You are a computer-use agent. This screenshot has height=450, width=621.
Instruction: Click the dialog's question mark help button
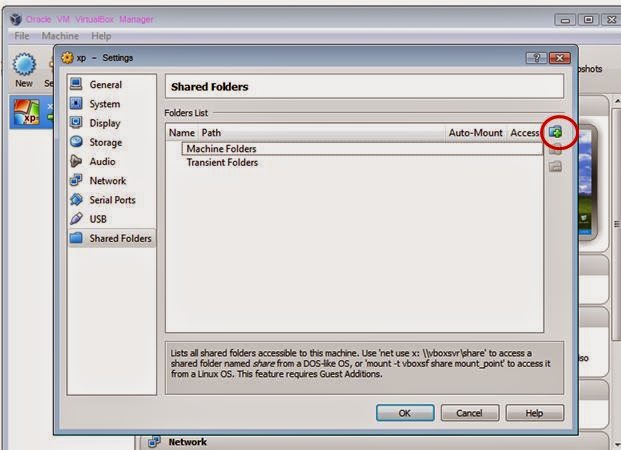537,58
